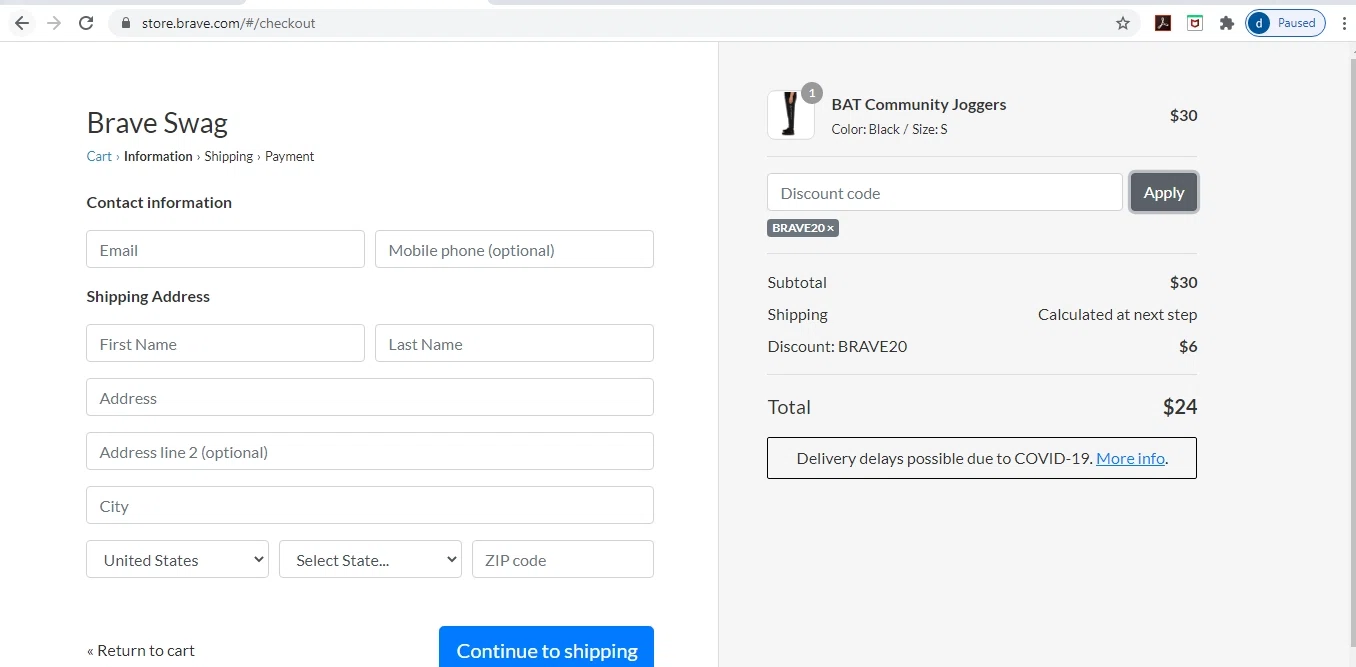
Task: Go back with the browser back arrow
Action: [22, 23]
